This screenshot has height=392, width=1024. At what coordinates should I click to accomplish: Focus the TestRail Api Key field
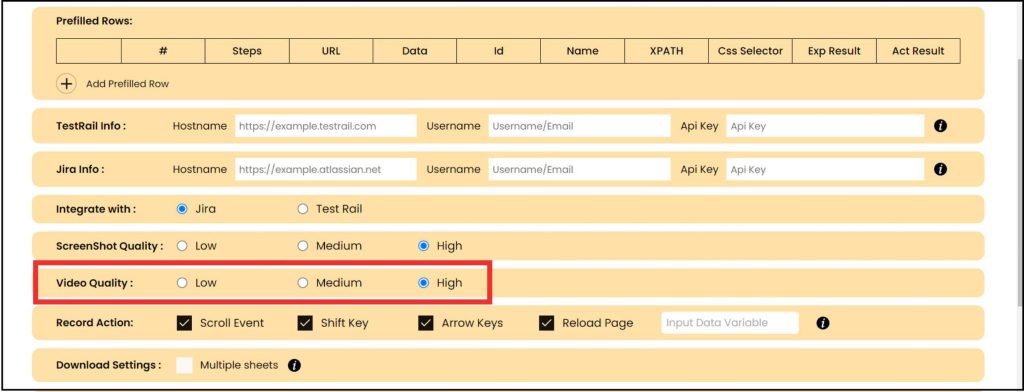(825, 126)
